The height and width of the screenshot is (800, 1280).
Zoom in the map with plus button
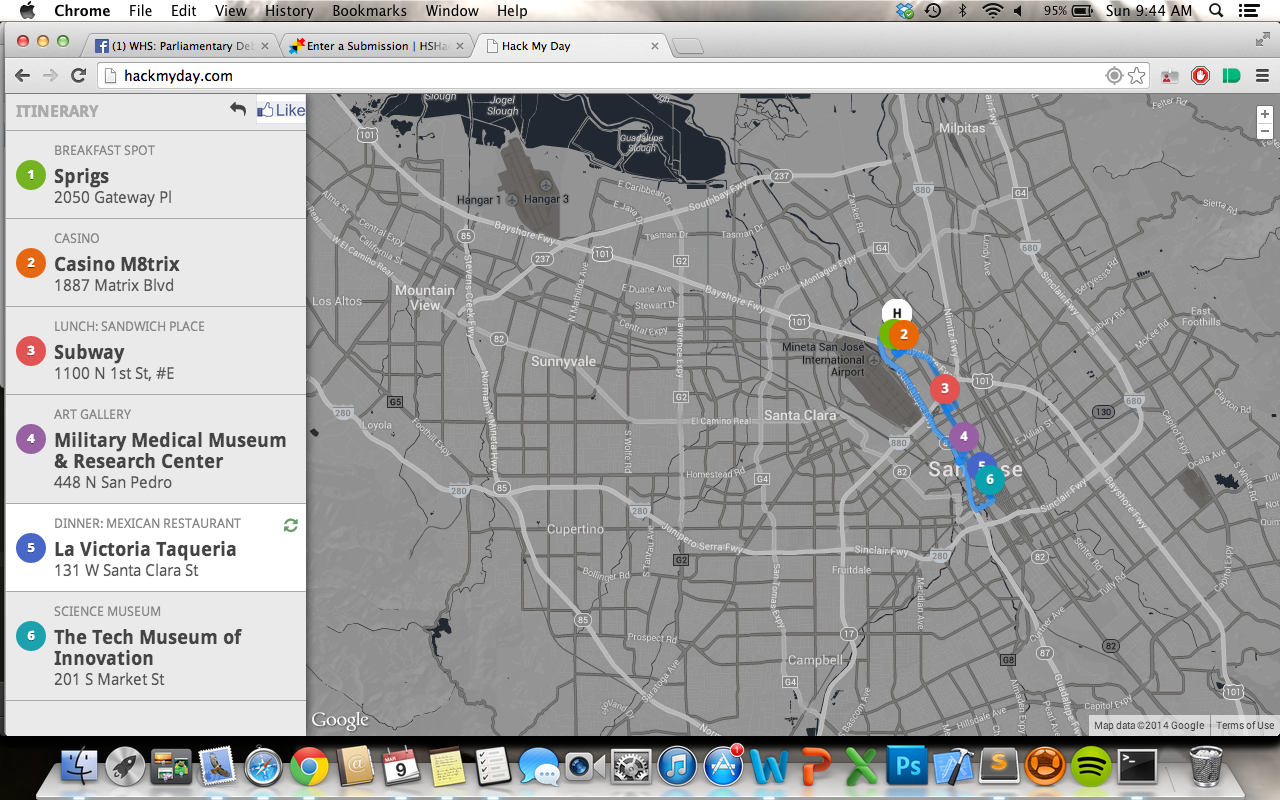click(1265, 114)
